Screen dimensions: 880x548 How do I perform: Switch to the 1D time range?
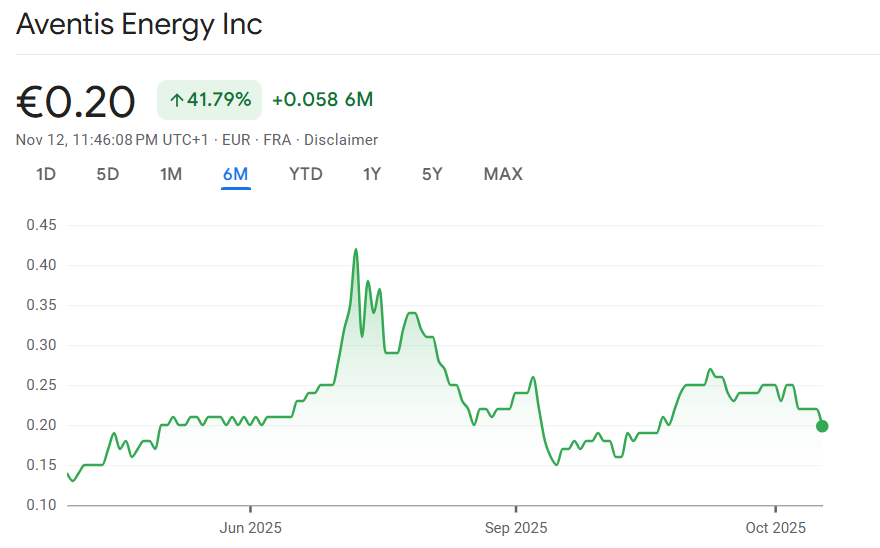pyautogui.click(x=46, y=174)
